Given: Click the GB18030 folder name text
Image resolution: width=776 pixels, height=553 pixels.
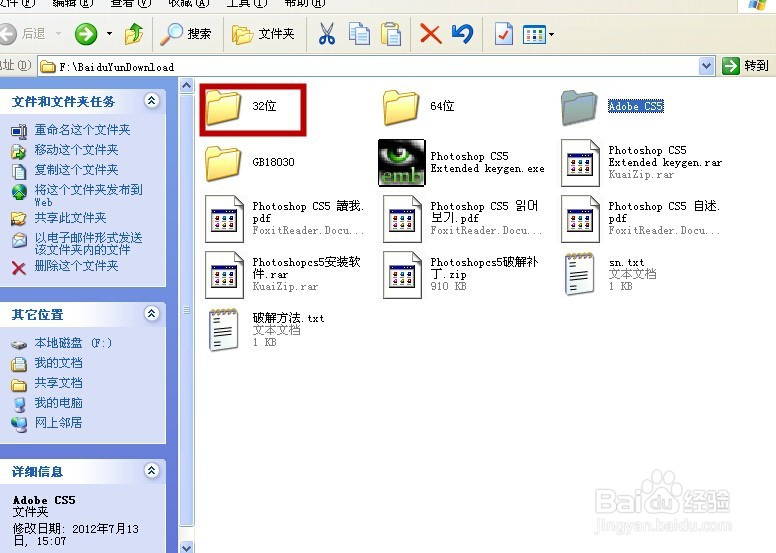Looking at the screenshot, I should (273, 162).
